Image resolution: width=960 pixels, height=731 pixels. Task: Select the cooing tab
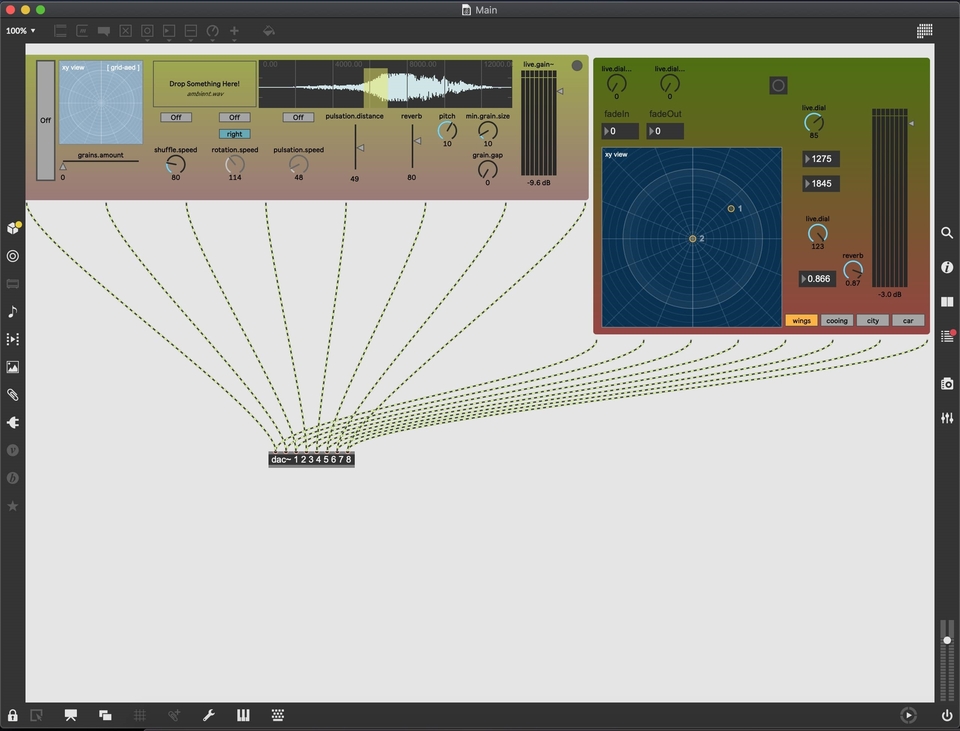(837, 321)
